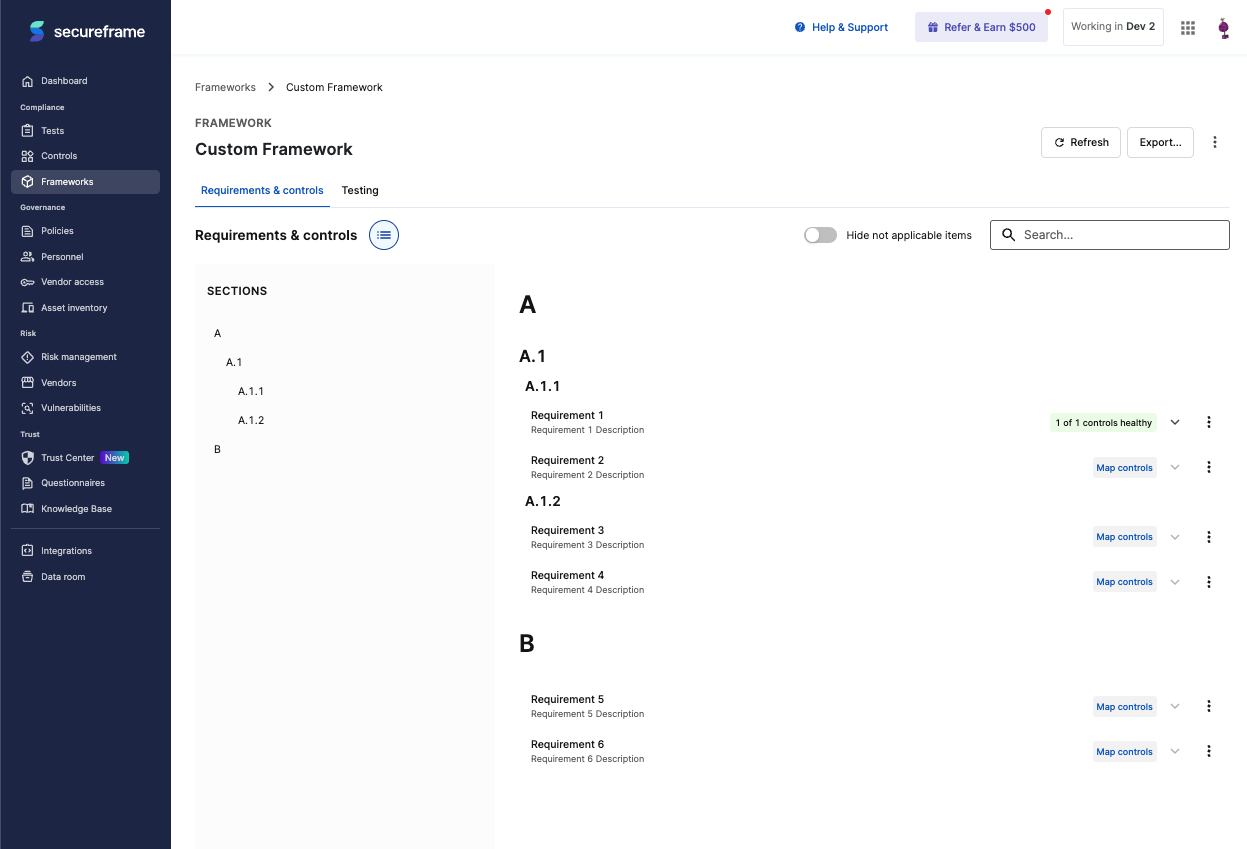Click Map controls for Requirement 3
Viewport: 1247px width, 849px height.
coord(1125,537)
